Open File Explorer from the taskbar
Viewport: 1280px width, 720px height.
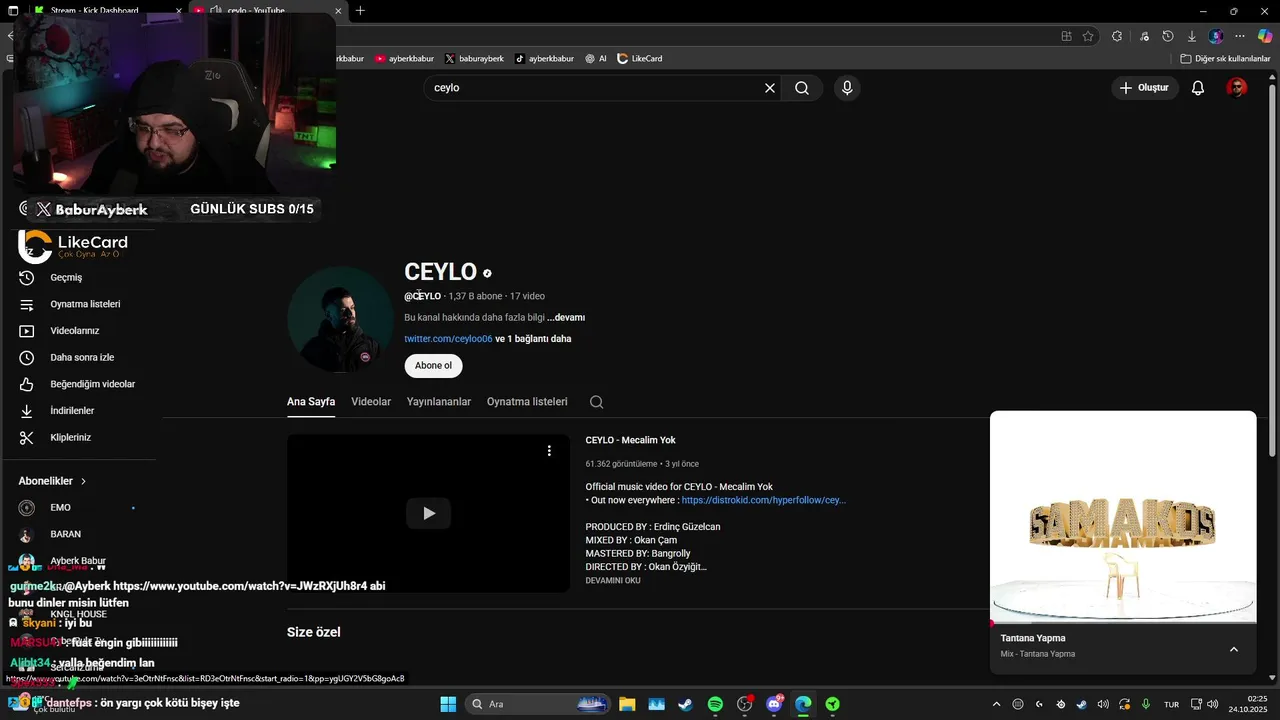point(627,704)
